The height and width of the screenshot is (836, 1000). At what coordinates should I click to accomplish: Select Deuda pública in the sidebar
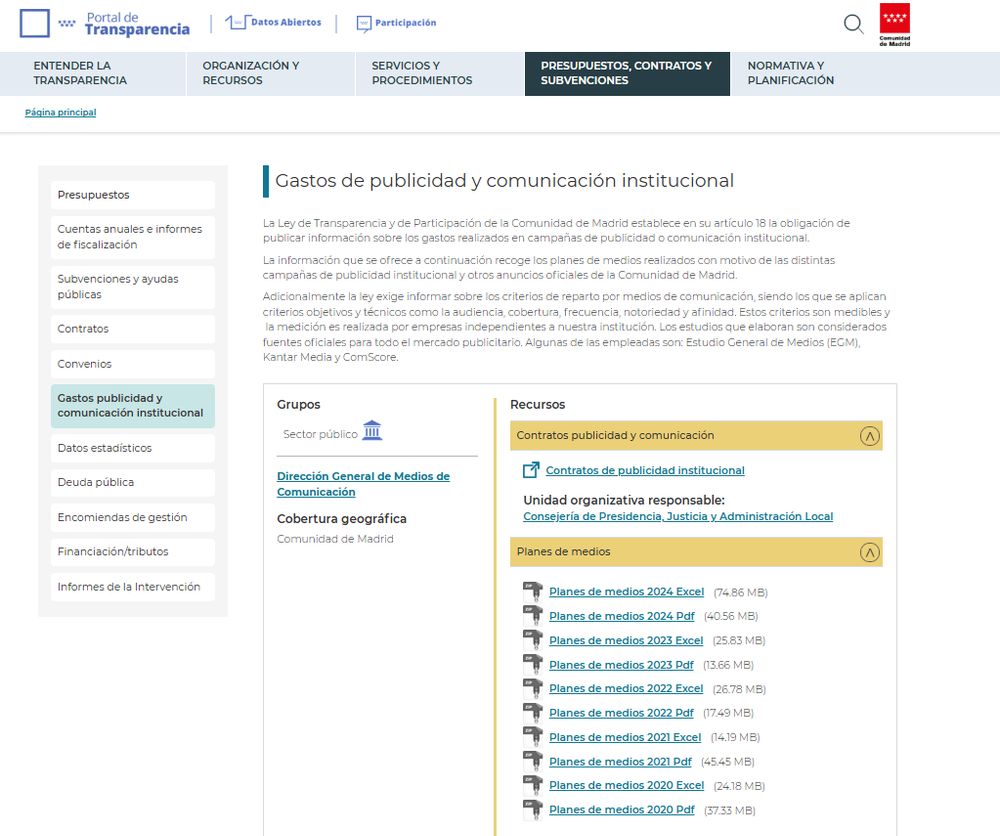(x=133, y=482)
